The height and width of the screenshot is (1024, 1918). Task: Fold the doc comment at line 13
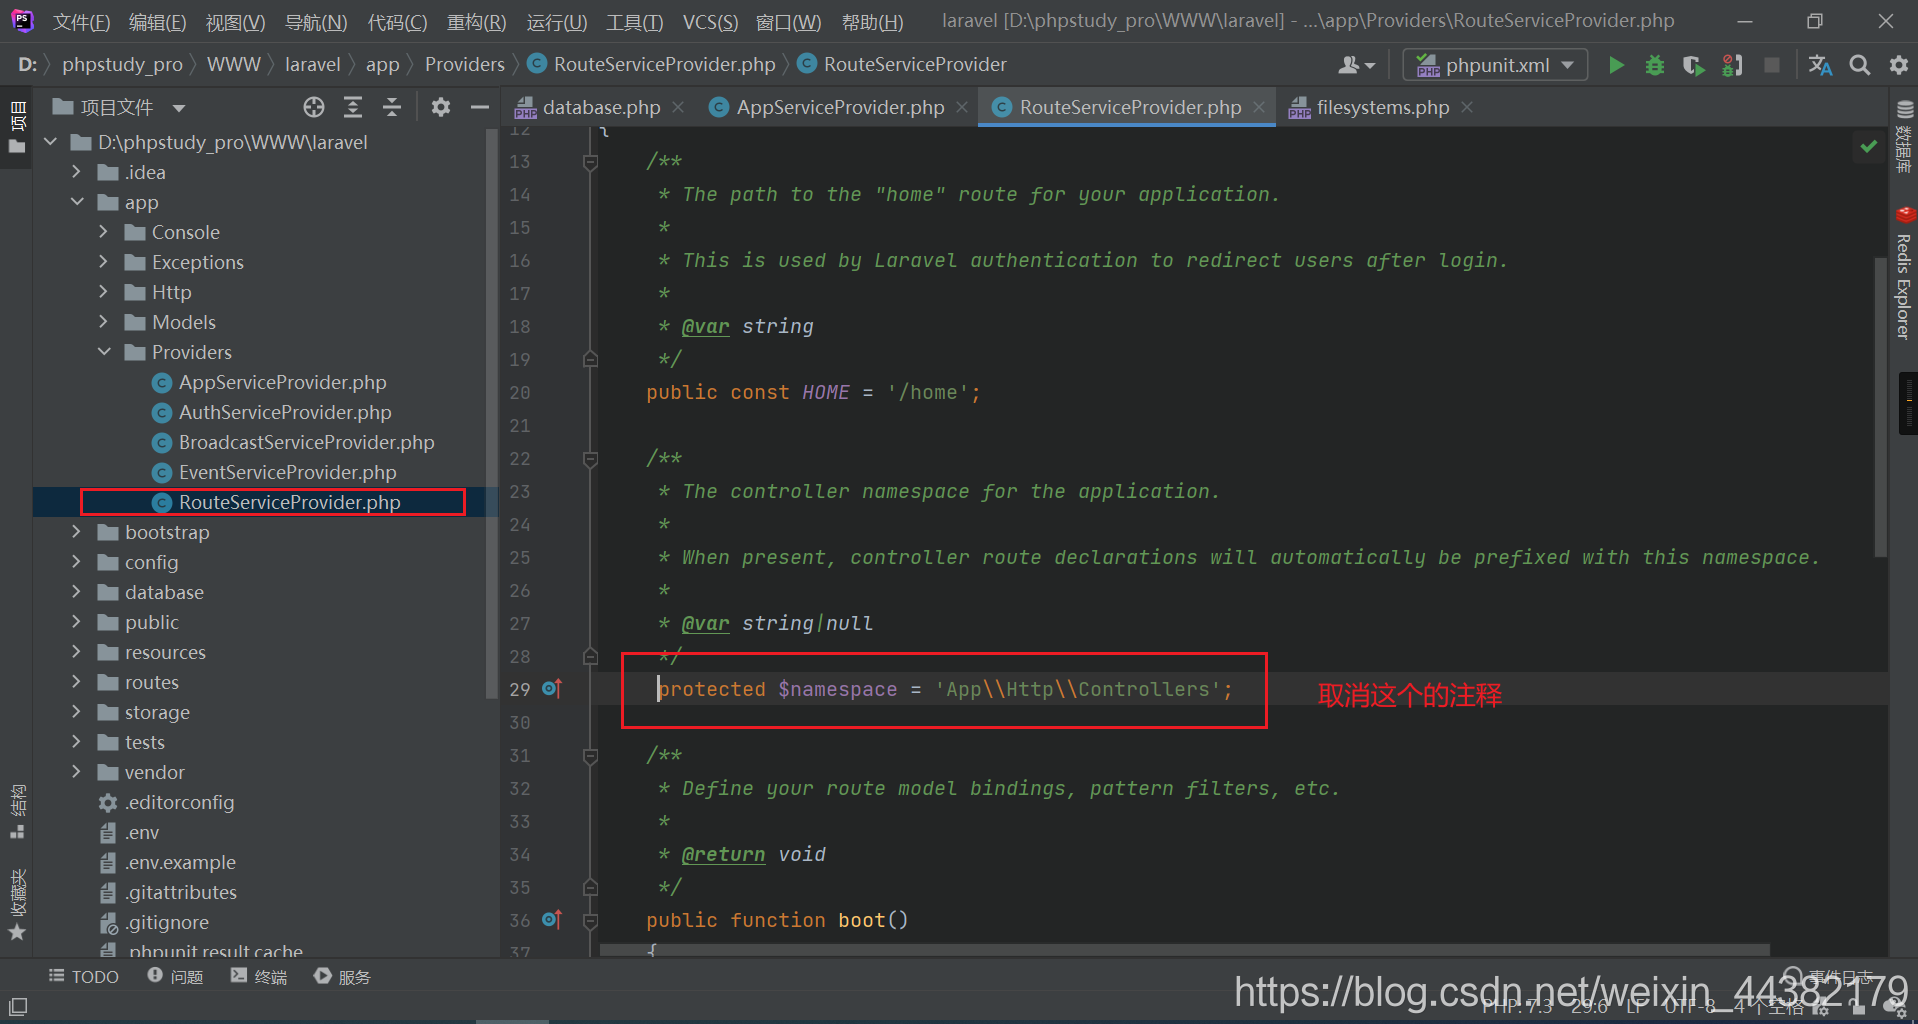tap(590, 162)
